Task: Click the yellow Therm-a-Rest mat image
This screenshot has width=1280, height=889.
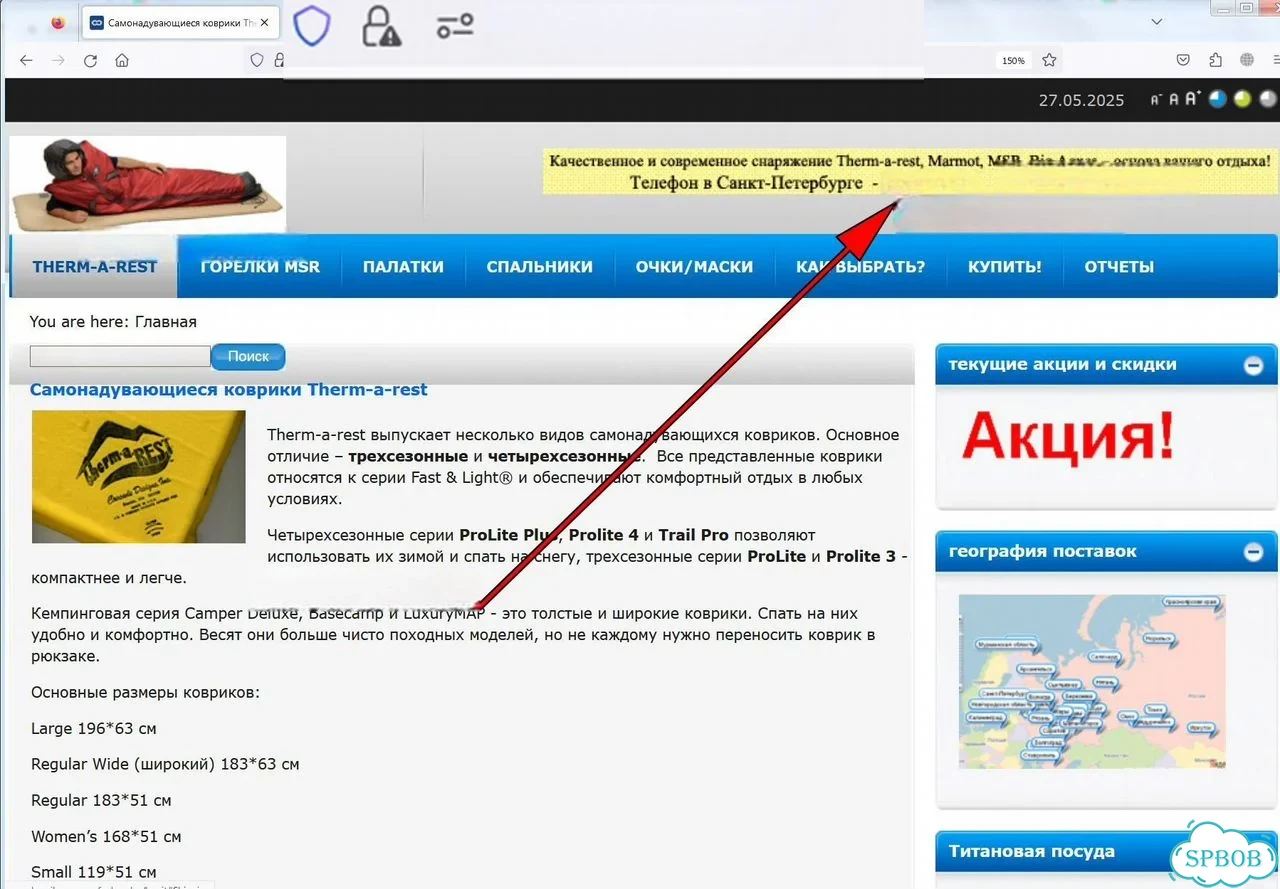Action: pos(139,476)
